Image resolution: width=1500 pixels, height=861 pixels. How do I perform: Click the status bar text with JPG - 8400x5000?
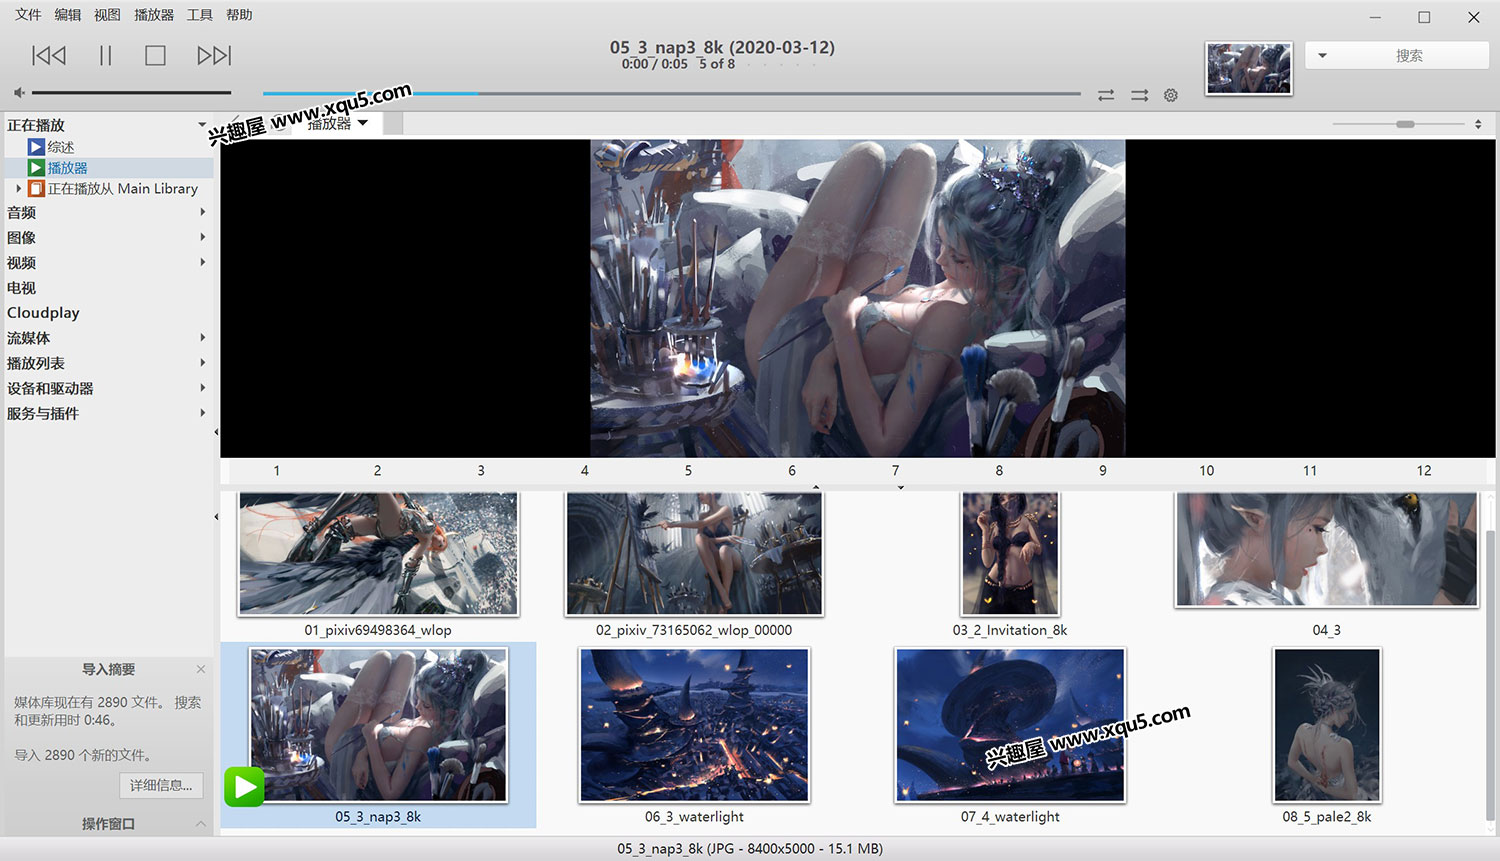(x=750, y=849)
